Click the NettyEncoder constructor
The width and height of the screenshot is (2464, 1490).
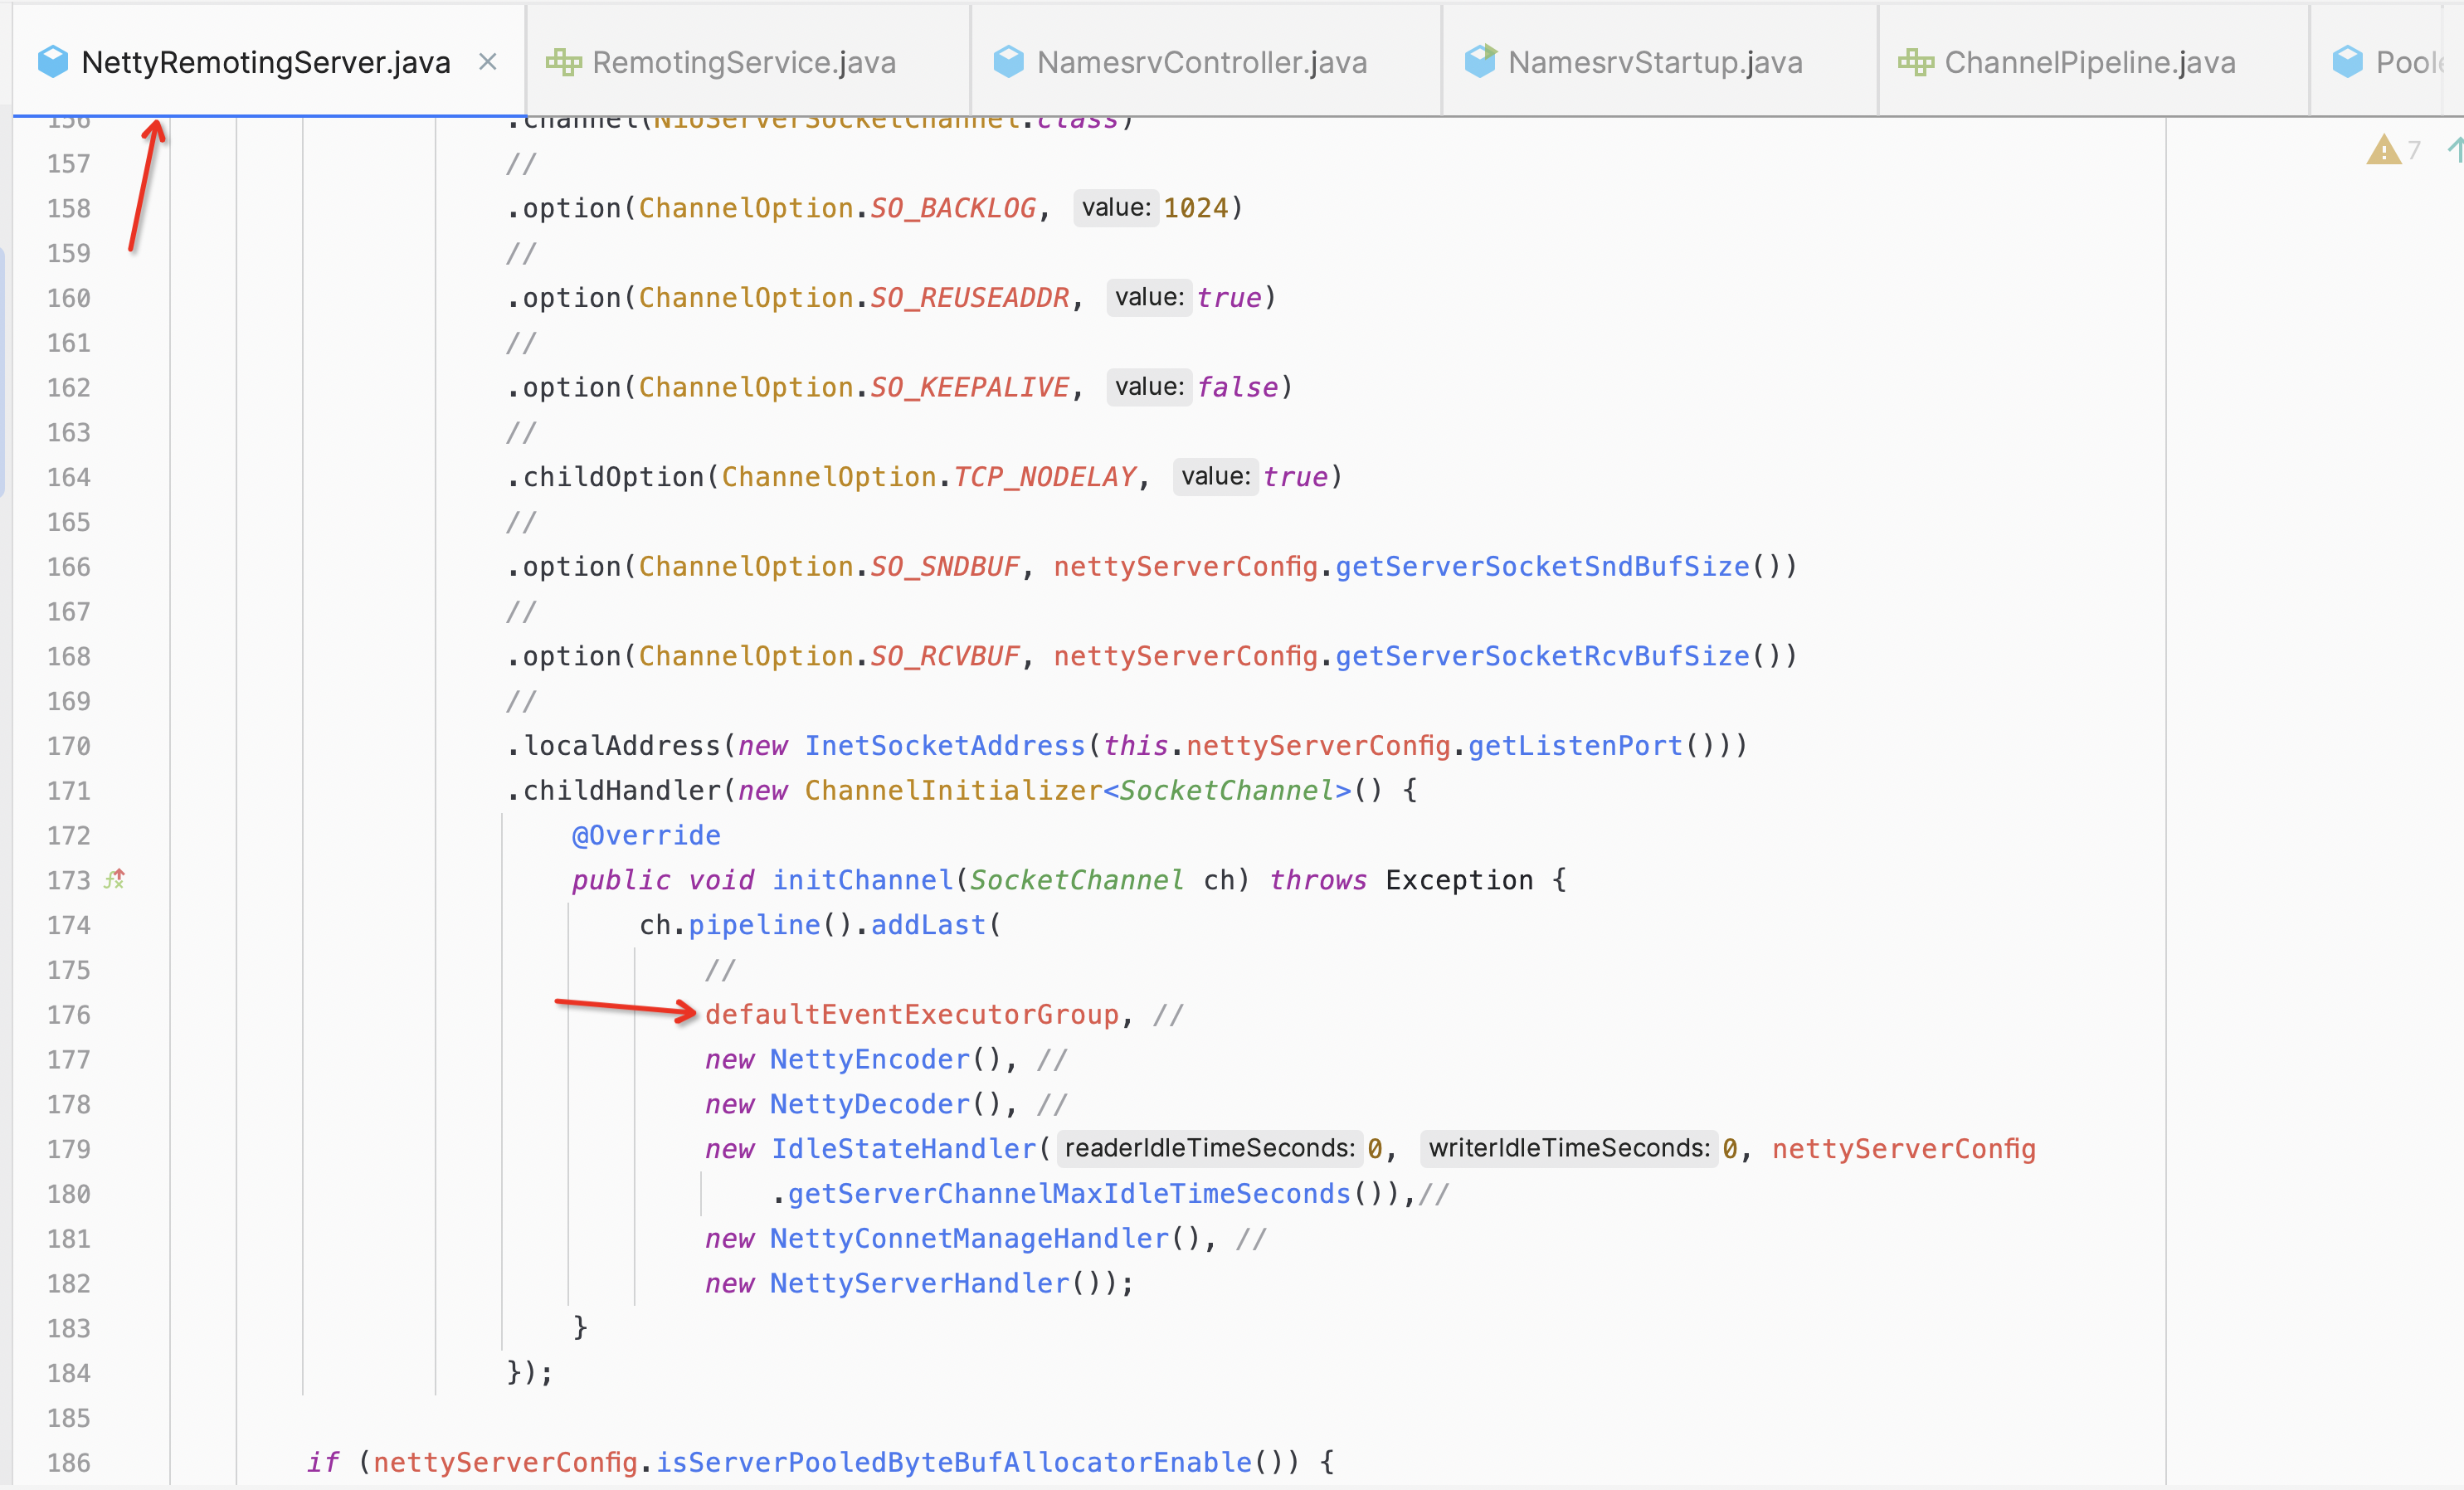870,1059
